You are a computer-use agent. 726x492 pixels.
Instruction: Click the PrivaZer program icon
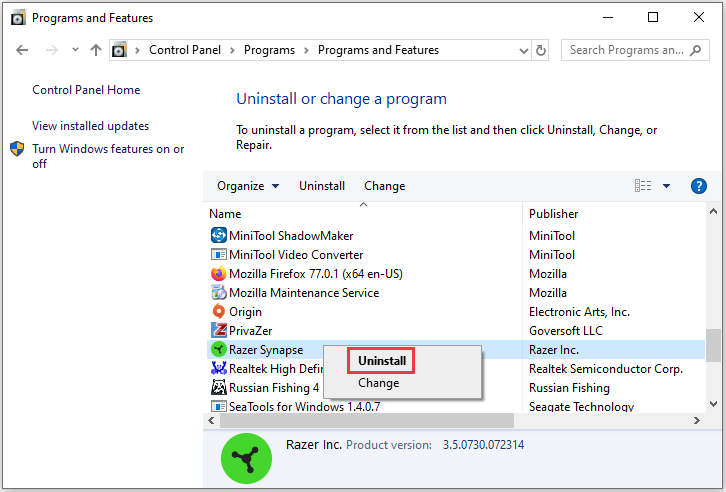pos(219,330)
